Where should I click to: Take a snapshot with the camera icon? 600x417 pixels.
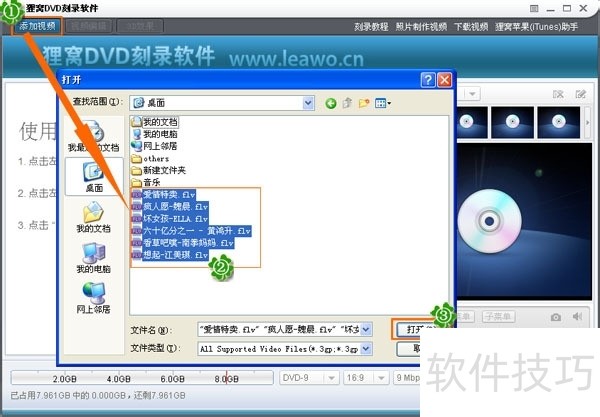556,317
